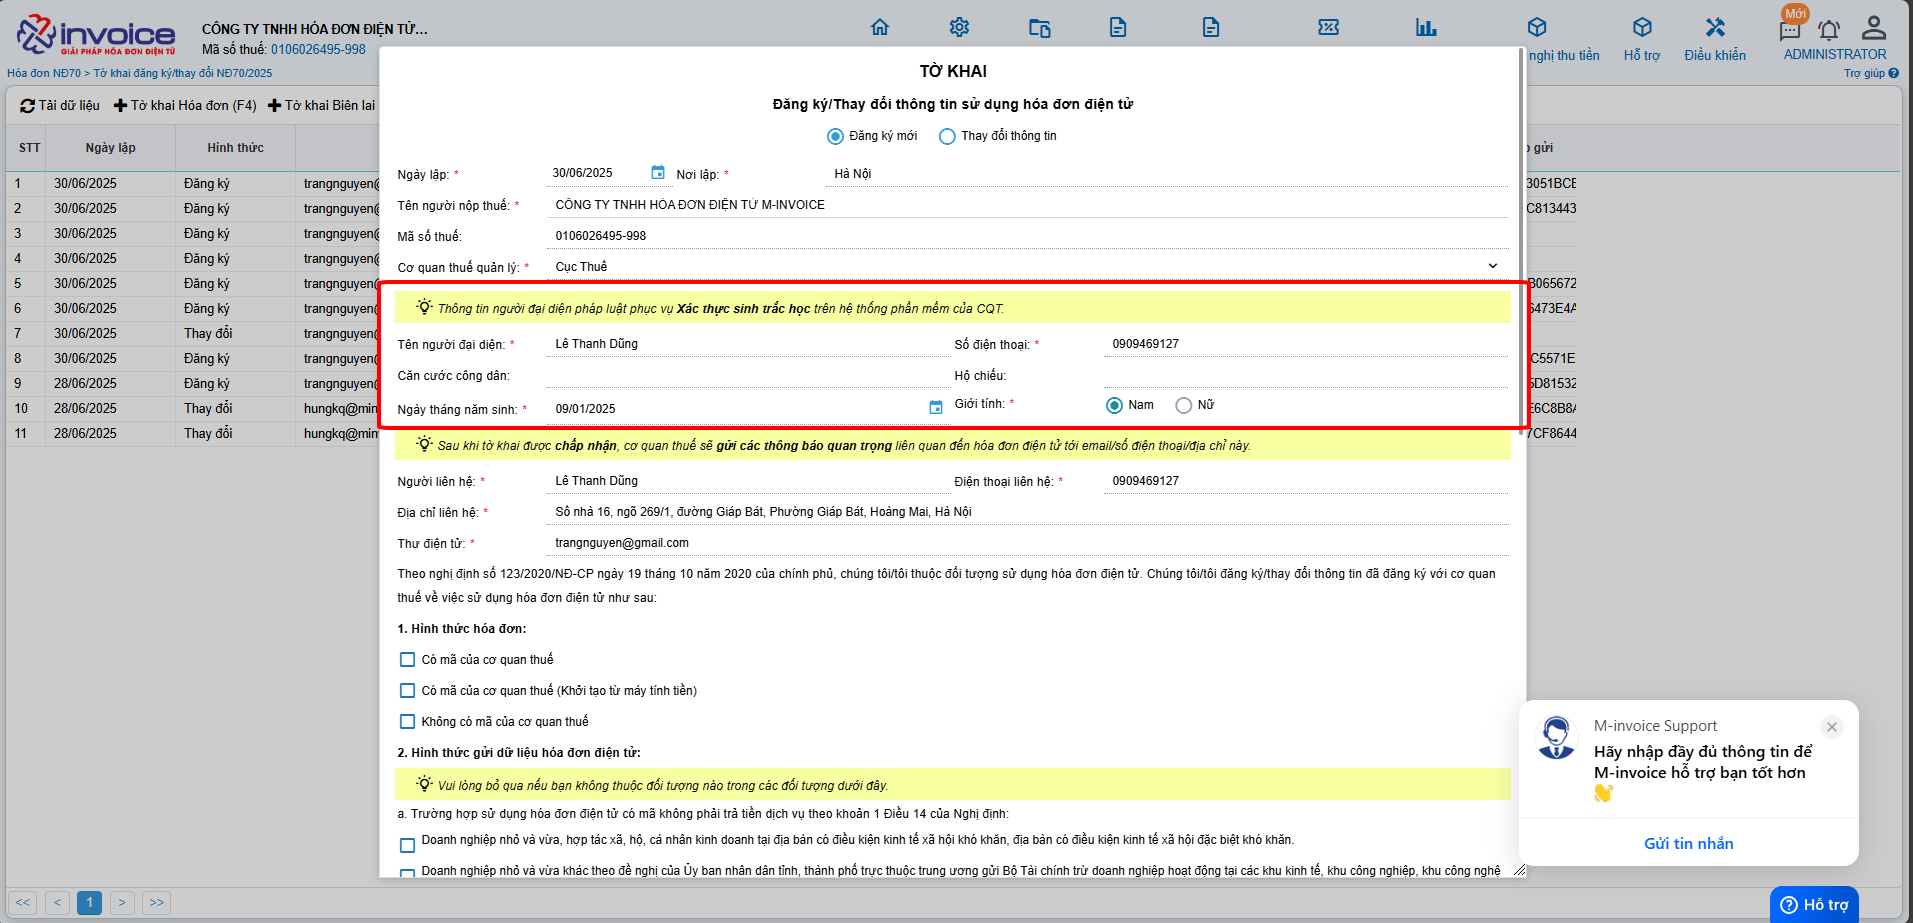The width and height of the screenshot is (1913, 923).
Task: Click Gửi tin nhắn link in support popup
Action: [x=1688, y=843]
